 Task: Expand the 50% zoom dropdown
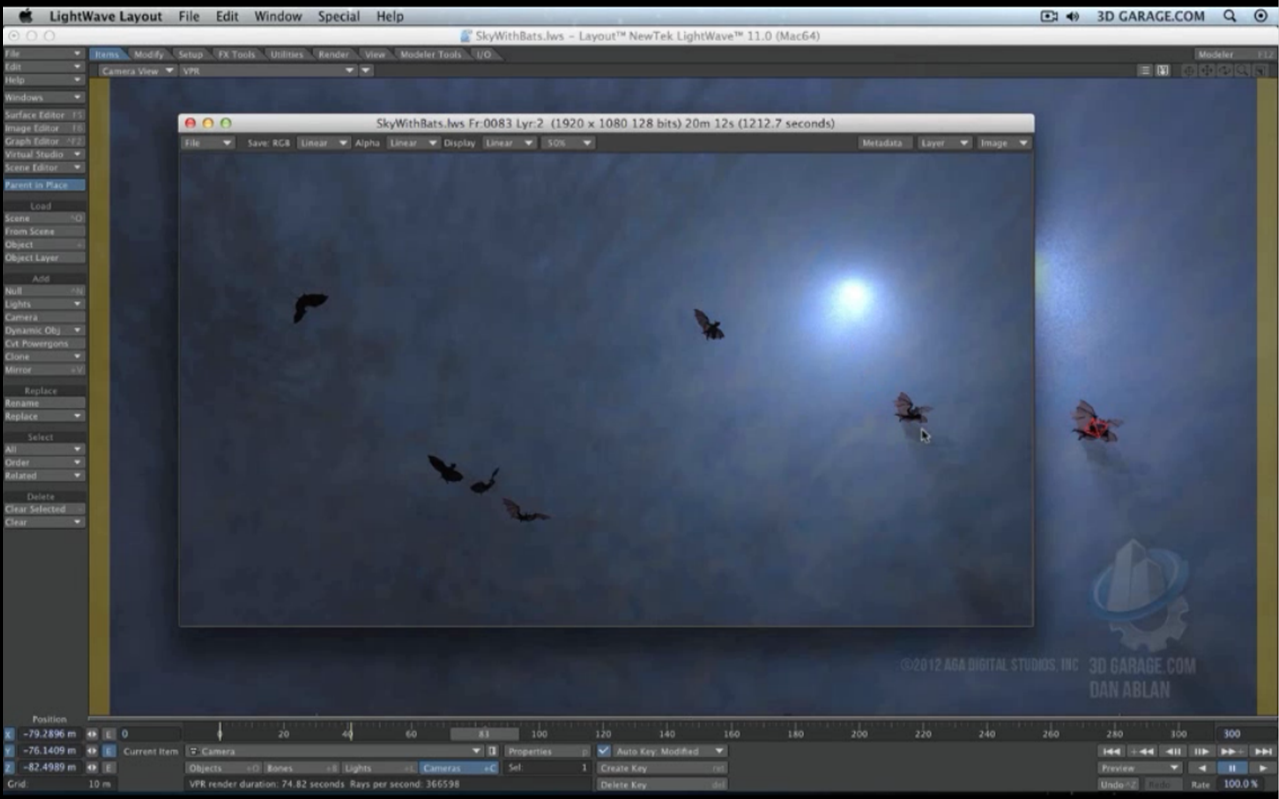[x=568, y=143]
